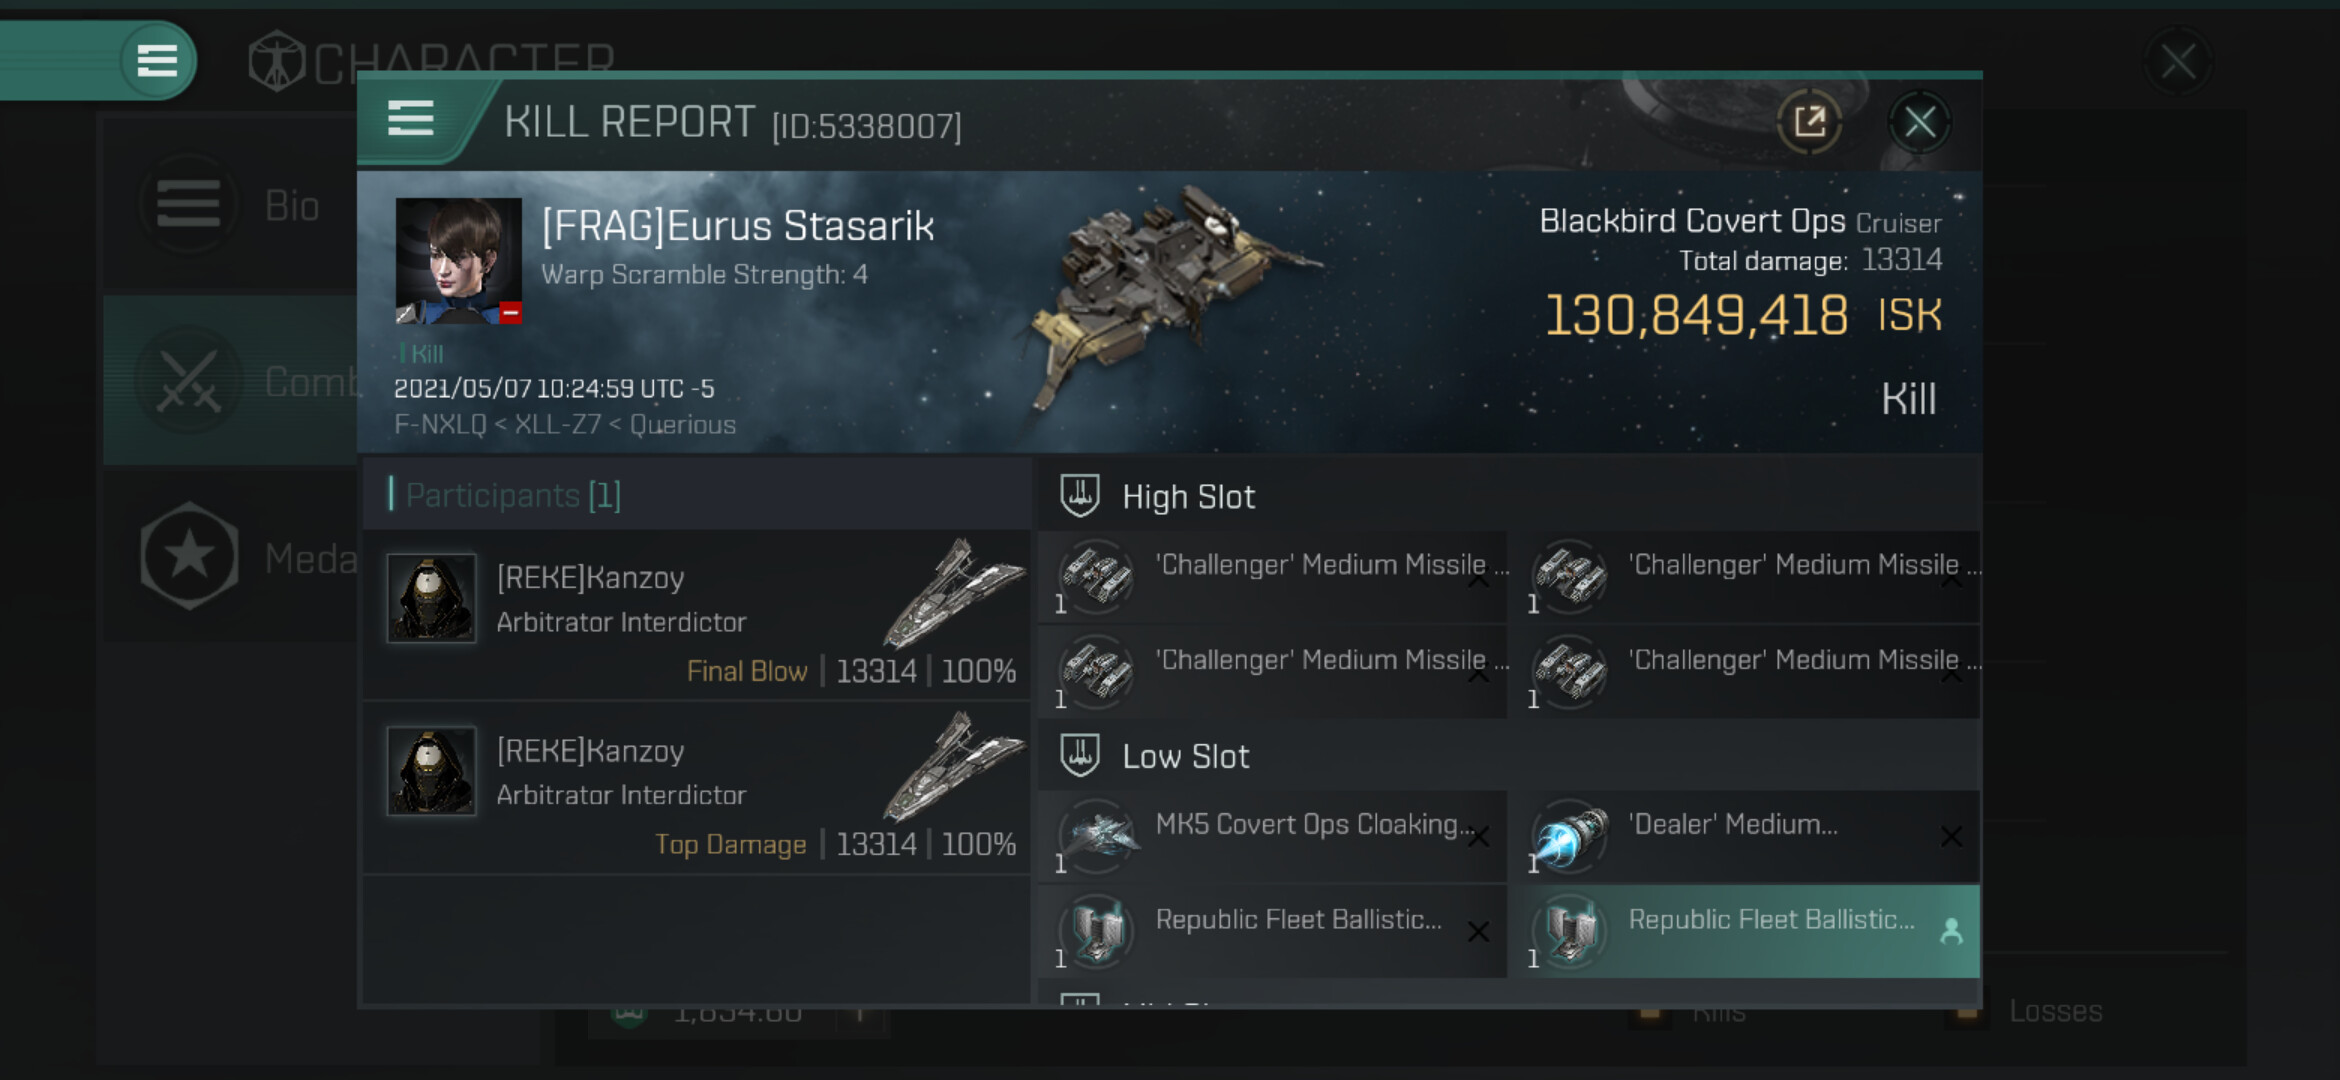The height and width of the screenshot is (1080, 2340).
Task: Click the first 'Challenger' Medium Missile launcher
Action: tap(1272, 577)
